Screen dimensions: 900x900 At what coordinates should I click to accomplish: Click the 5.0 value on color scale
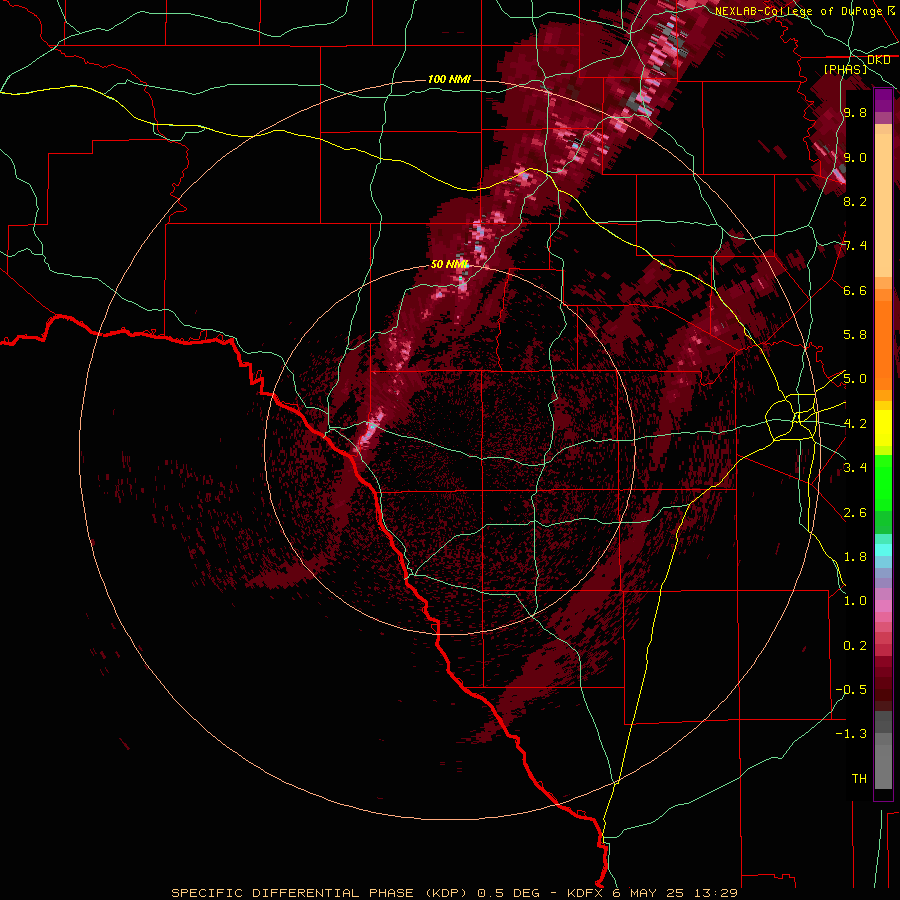pos(855,379)
